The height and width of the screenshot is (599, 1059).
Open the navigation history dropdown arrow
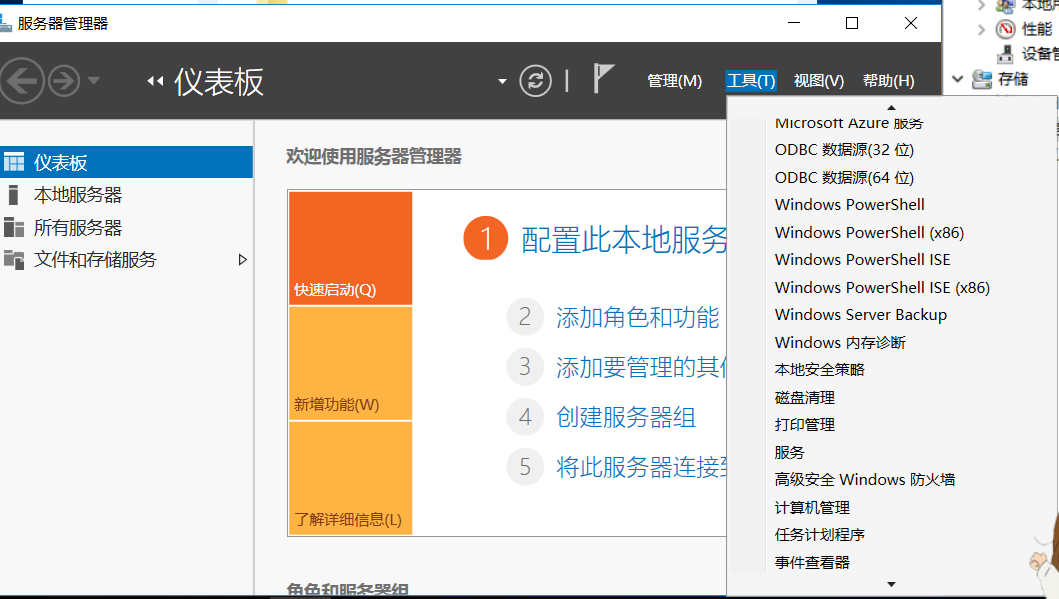click(94, 81)
